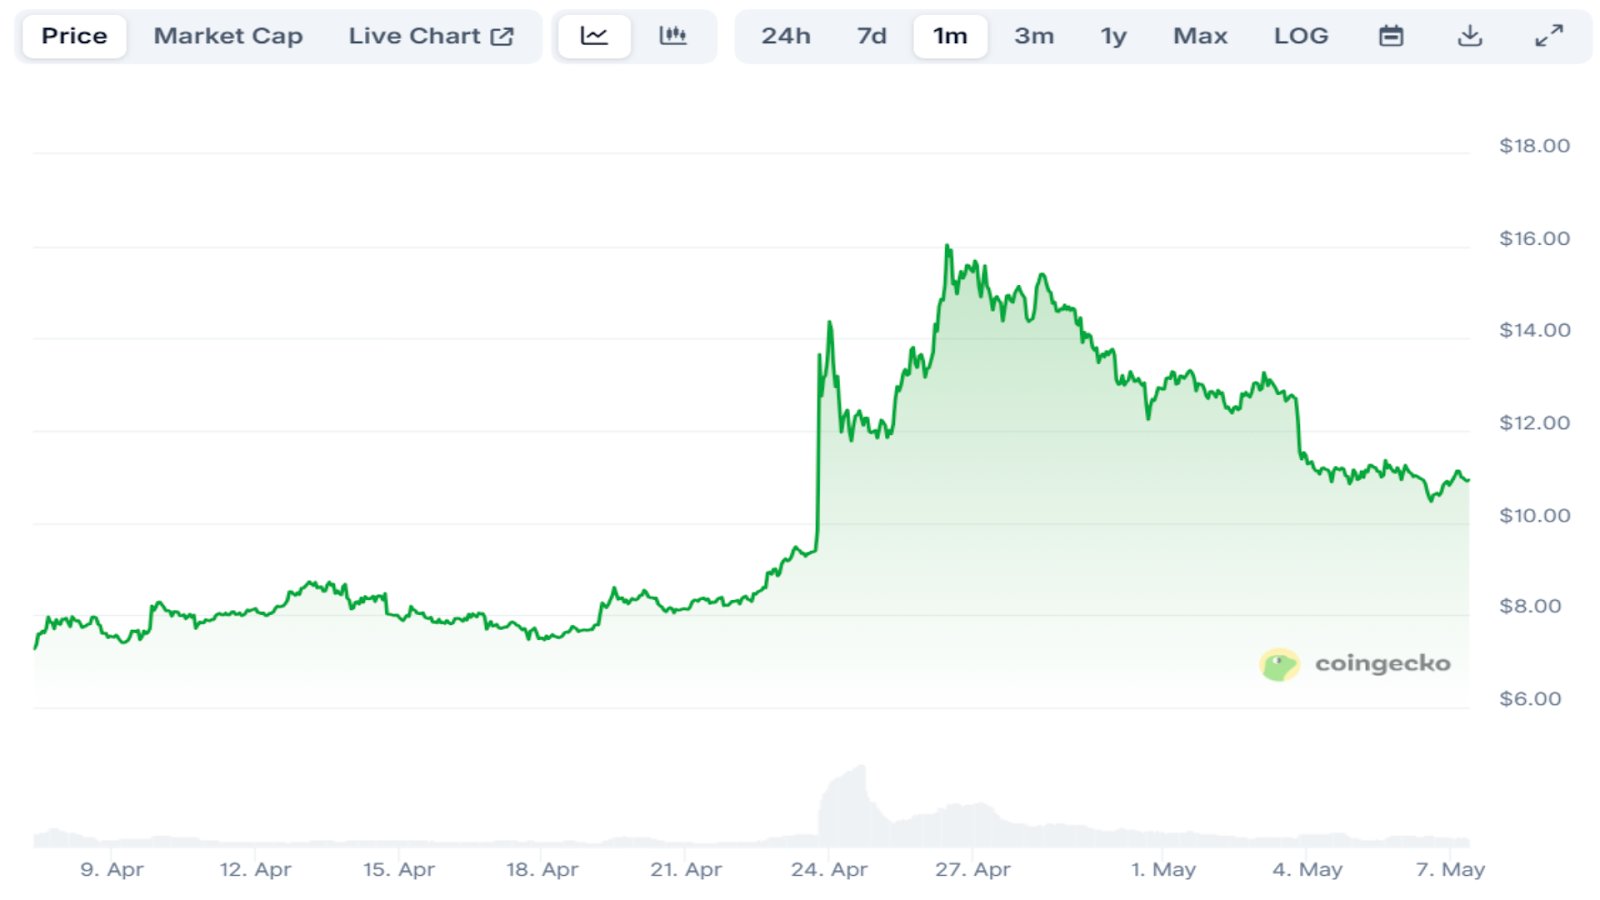Switch to the Market Cap tab
Viewport: 1600px width, 900px height.
click(x=228, y=35)
